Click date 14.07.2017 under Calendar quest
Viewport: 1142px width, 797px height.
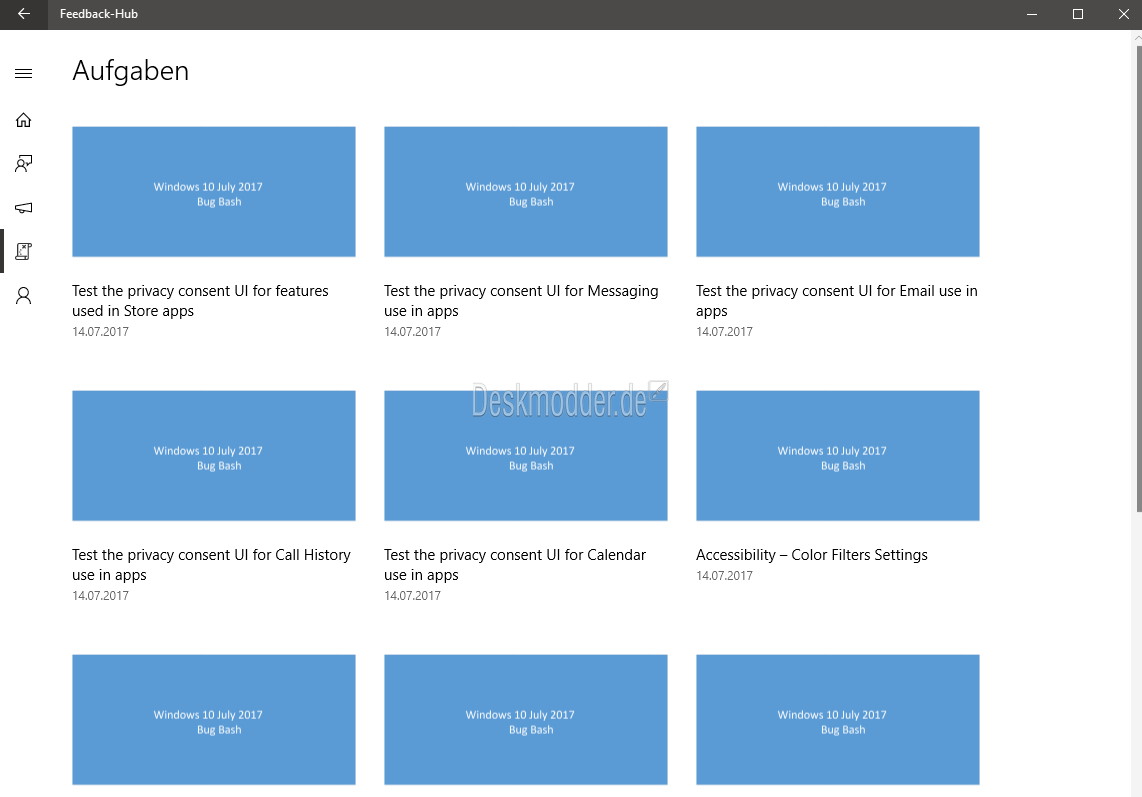(412, 595)
